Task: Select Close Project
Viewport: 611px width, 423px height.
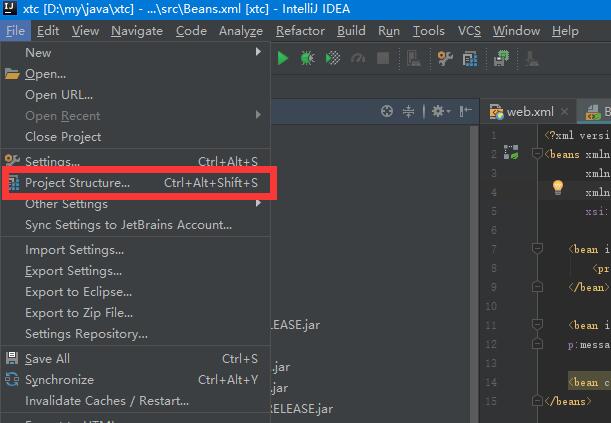Action: [136, 137]
